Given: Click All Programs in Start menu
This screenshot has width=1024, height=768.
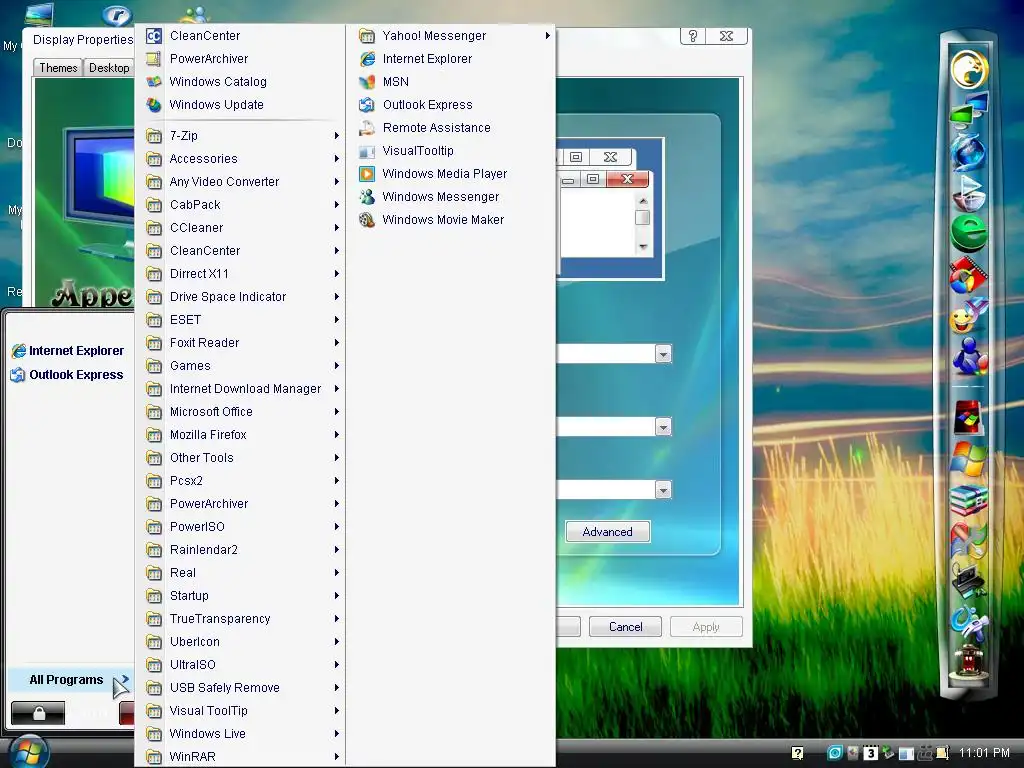Looking at the screenshot, I should 71,680.
